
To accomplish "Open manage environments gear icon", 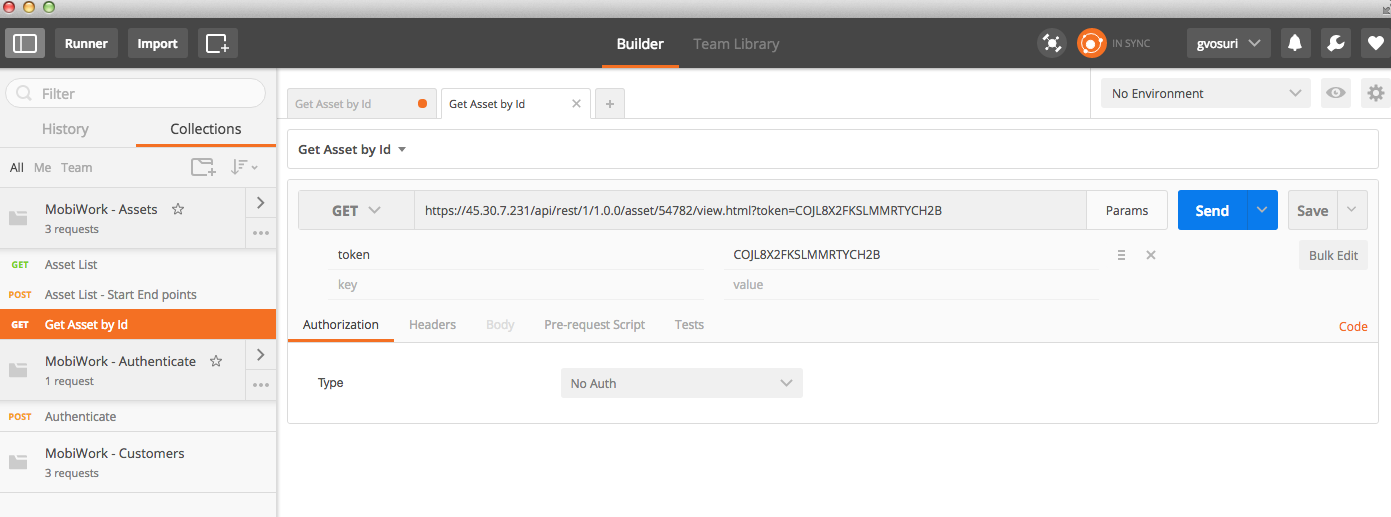I will [x=1376, y=93].
